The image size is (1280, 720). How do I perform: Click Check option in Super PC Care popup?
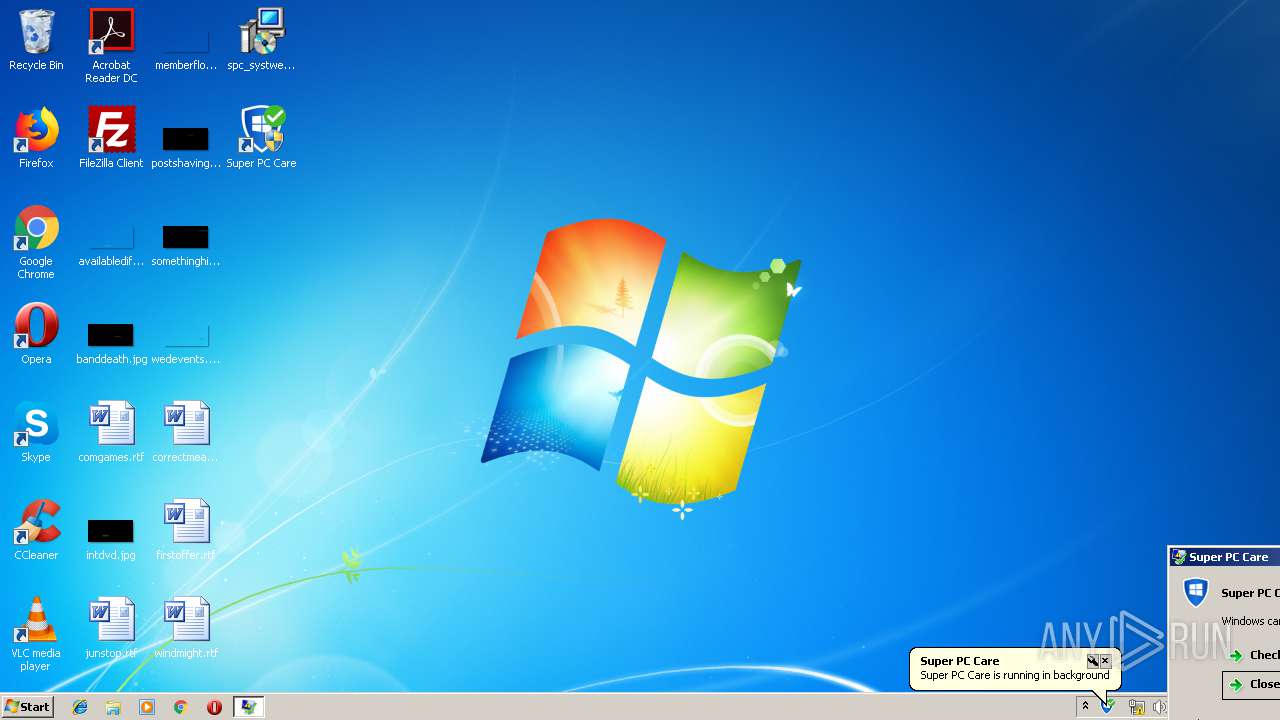pos(1253,655)
